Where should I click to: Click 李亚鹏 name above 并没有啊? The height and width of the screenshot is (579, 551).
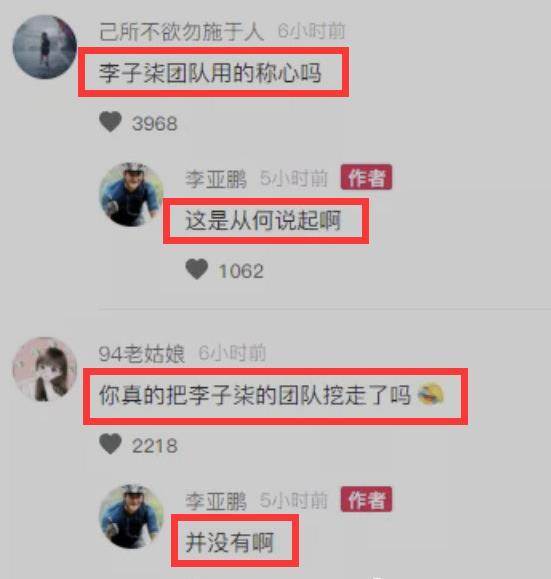(216, 501)
